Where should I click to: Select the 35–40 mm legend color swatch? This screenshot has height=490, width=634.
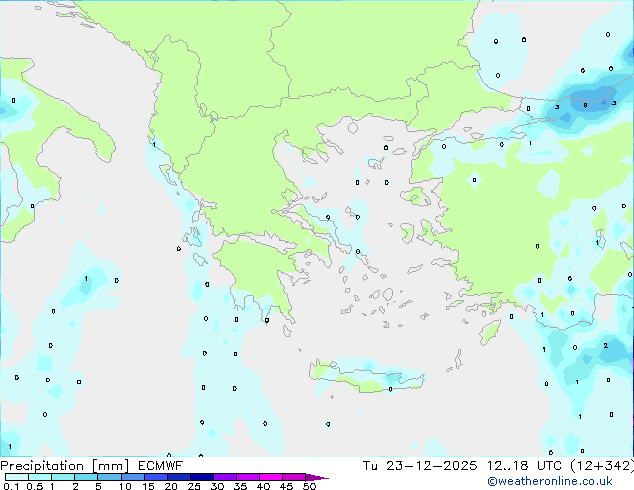(x=248, y=477)
